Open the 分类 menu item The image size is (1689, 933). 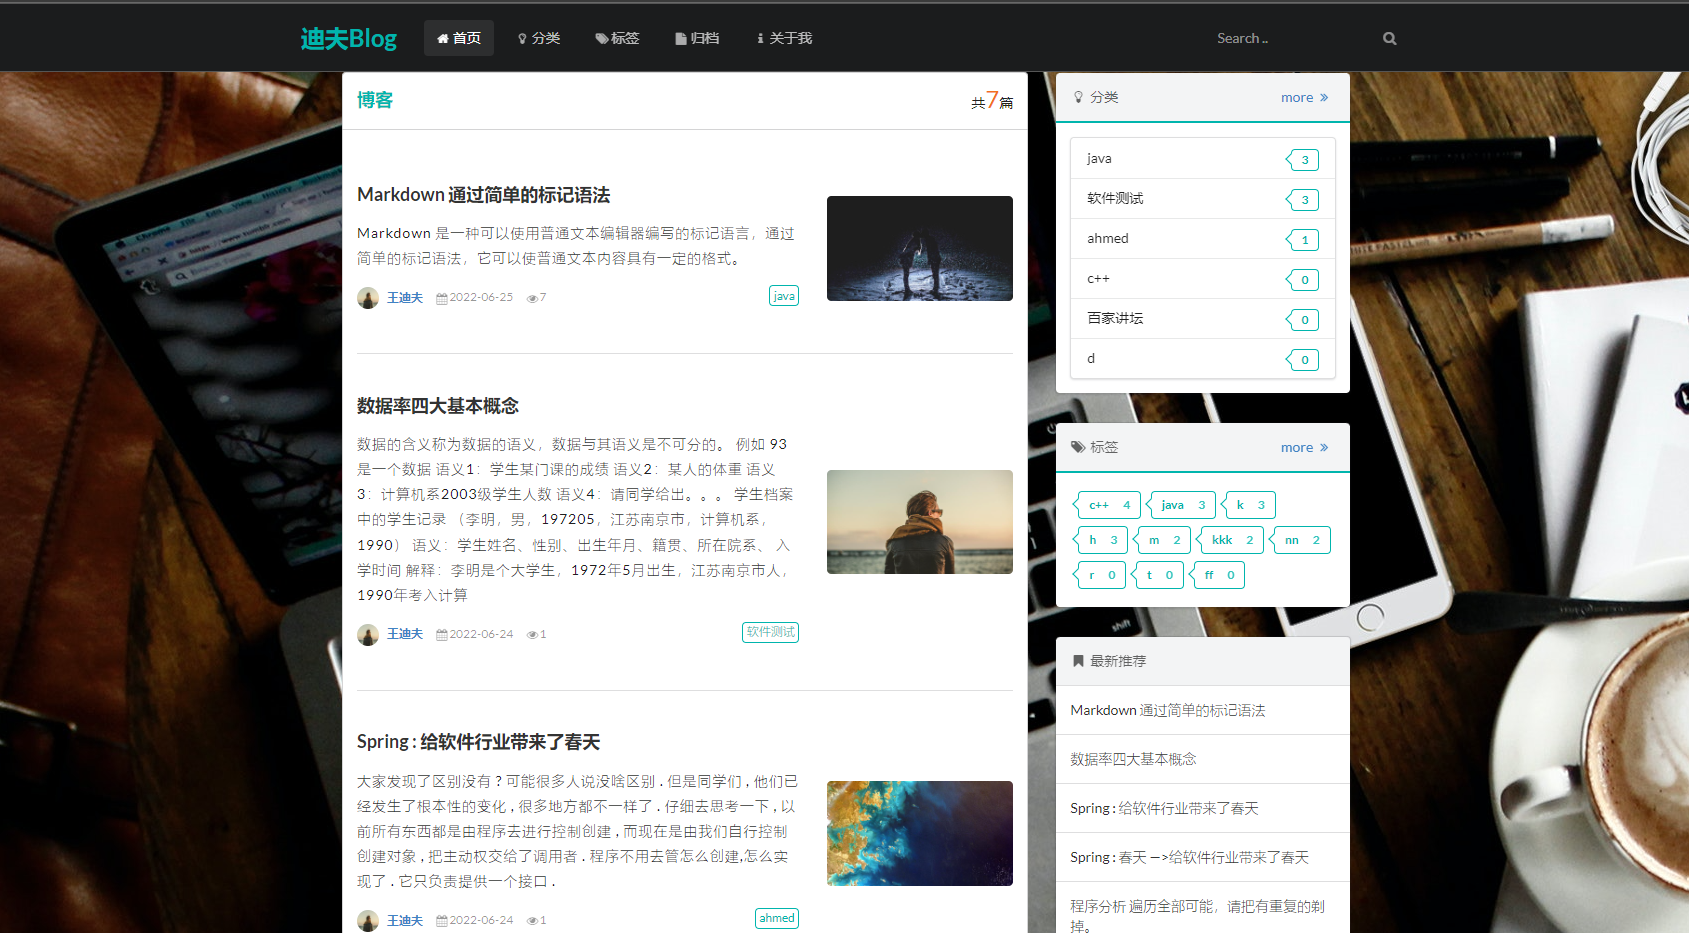(x=540, y=38)
